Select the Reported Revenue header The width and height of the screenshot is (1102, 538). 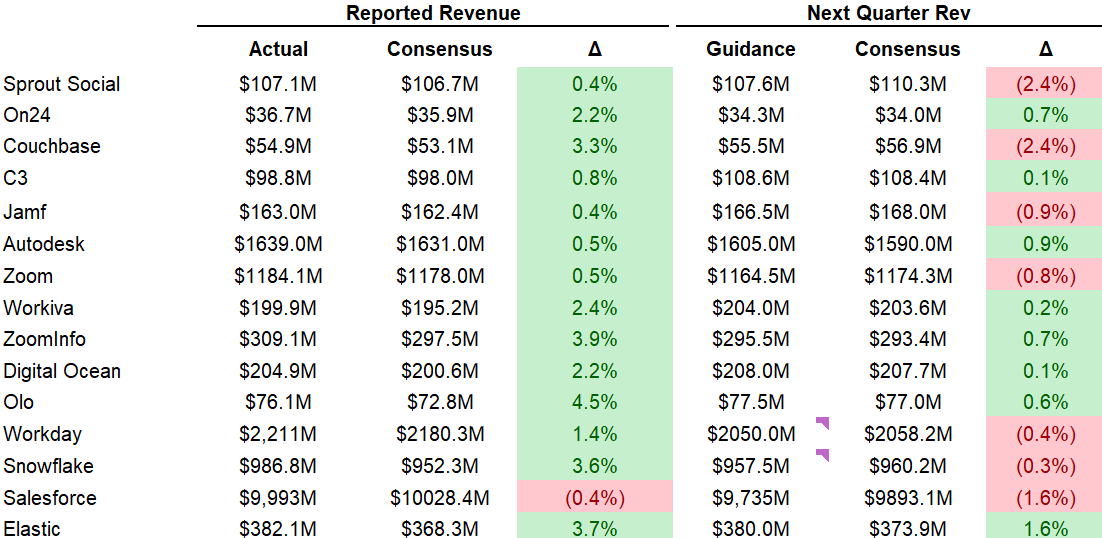click(434, 13)
